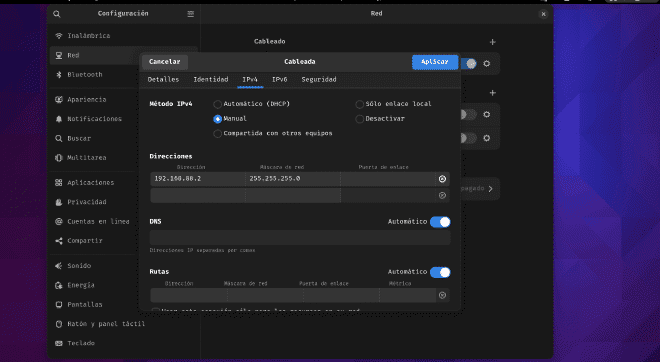
Task: Click the route Dirección input field
Action: click(x=189, y=295)
